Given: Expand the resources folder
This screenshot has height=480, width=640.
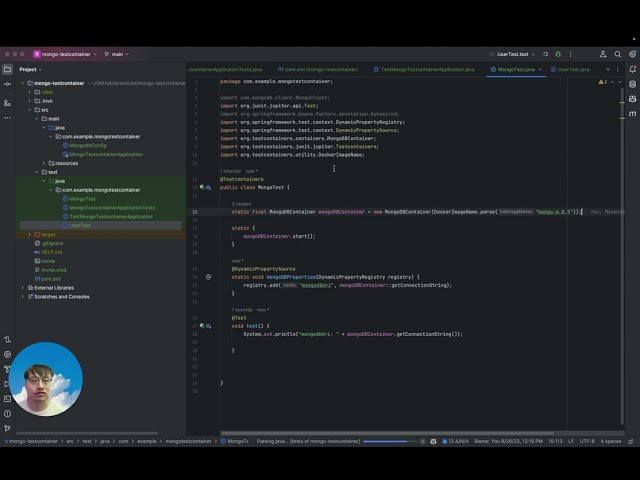Looking at the screenshot, I should click(44, 163).
